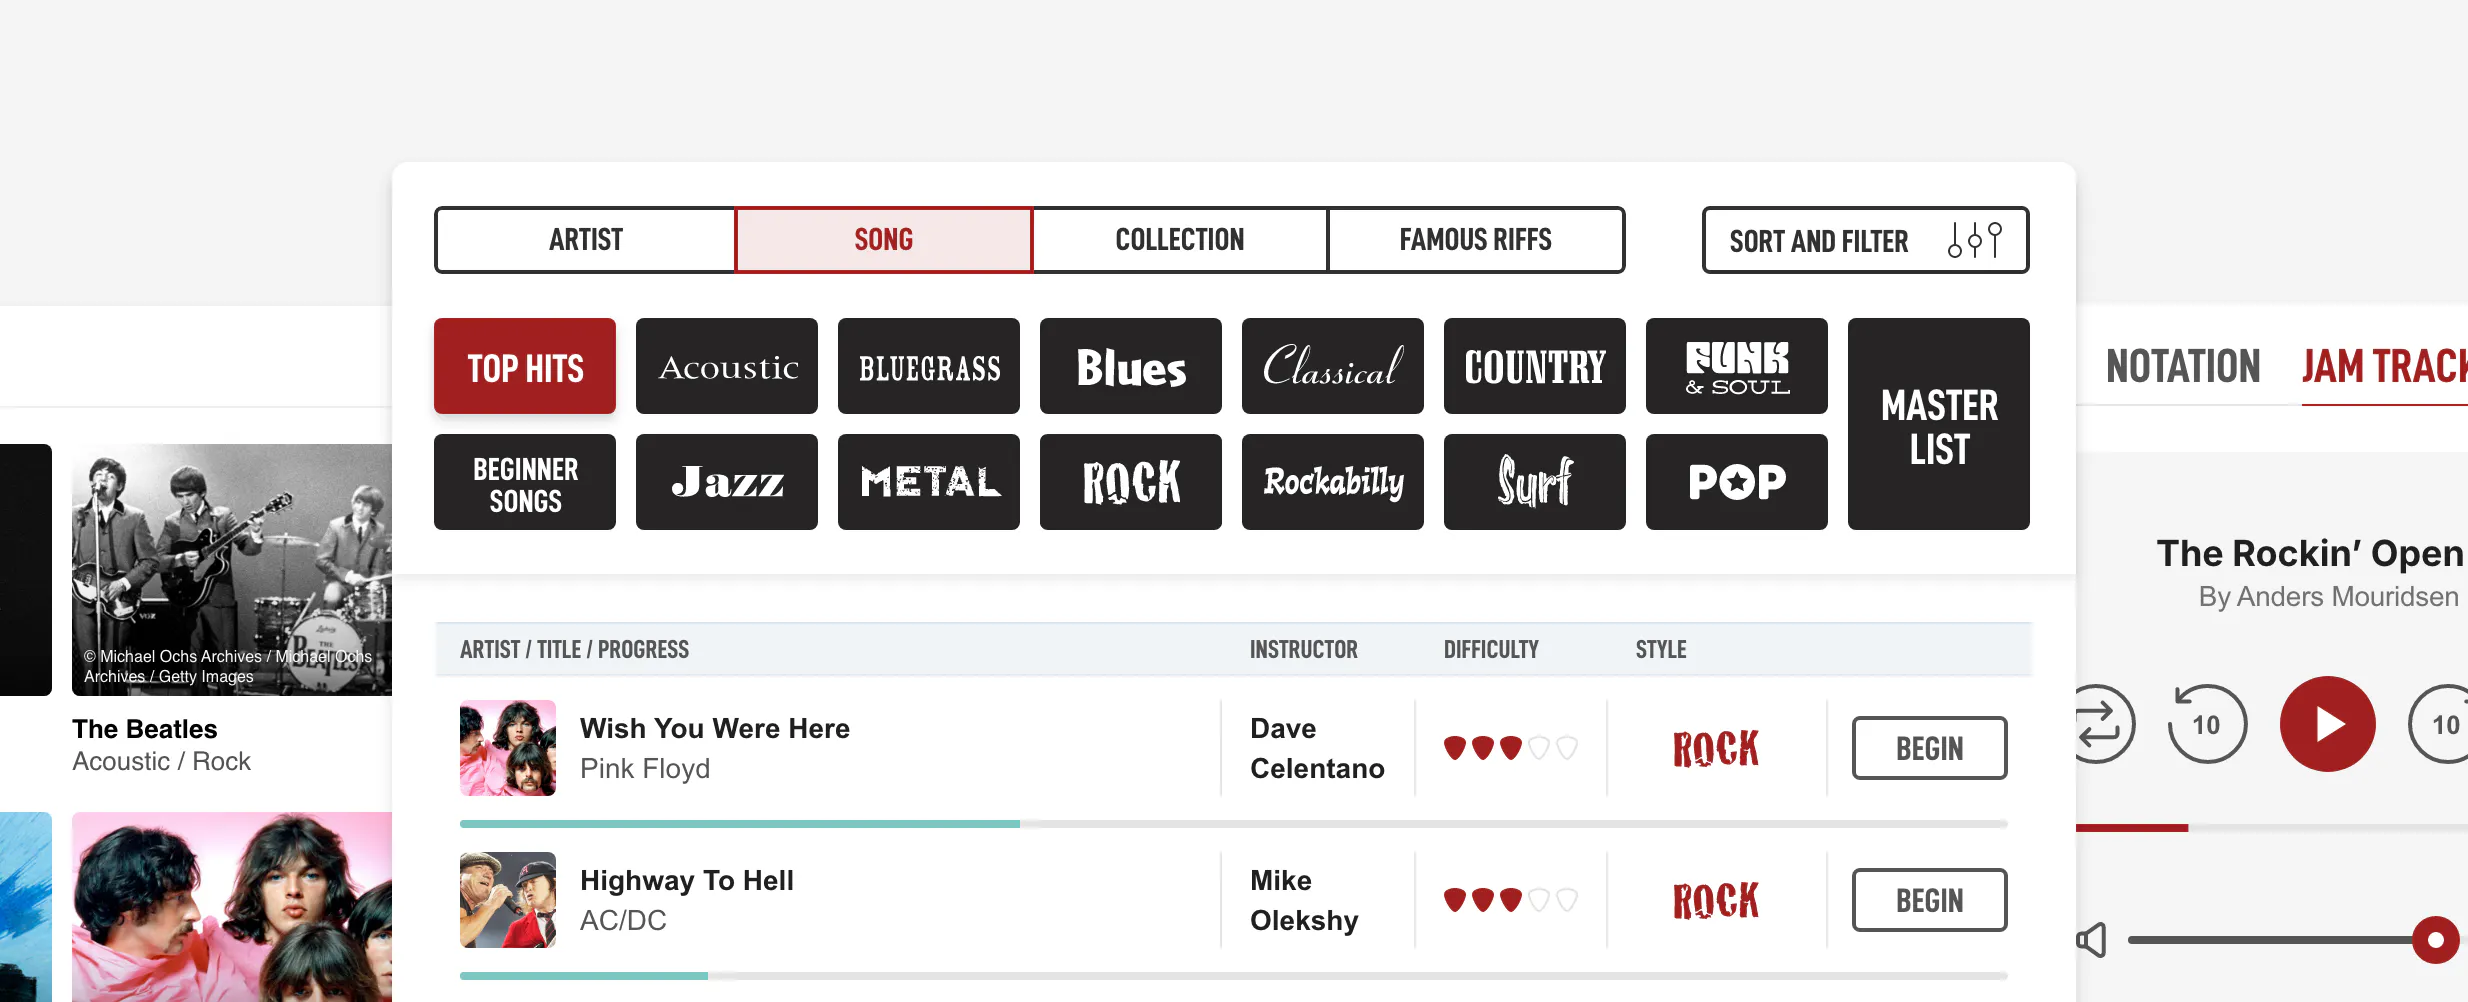2468x1002 pixels.
Task: Click the By Anders Mouridsen credit
Action: [2328, 597]
